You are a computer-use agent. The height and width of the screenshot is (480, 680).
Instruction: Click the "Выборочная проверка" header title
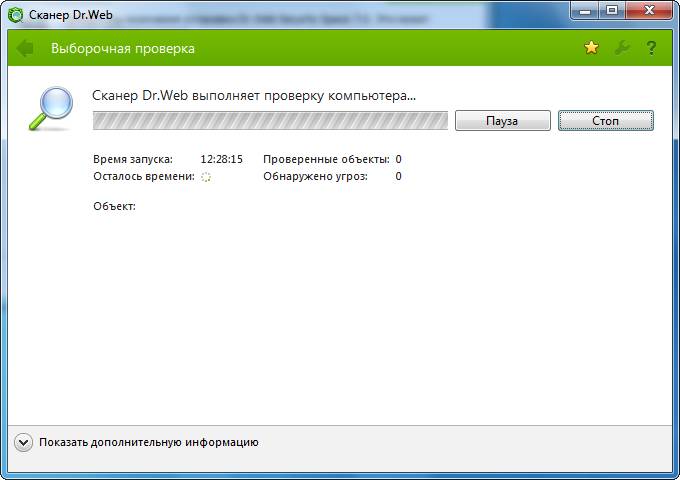click(x=123, y=48)
